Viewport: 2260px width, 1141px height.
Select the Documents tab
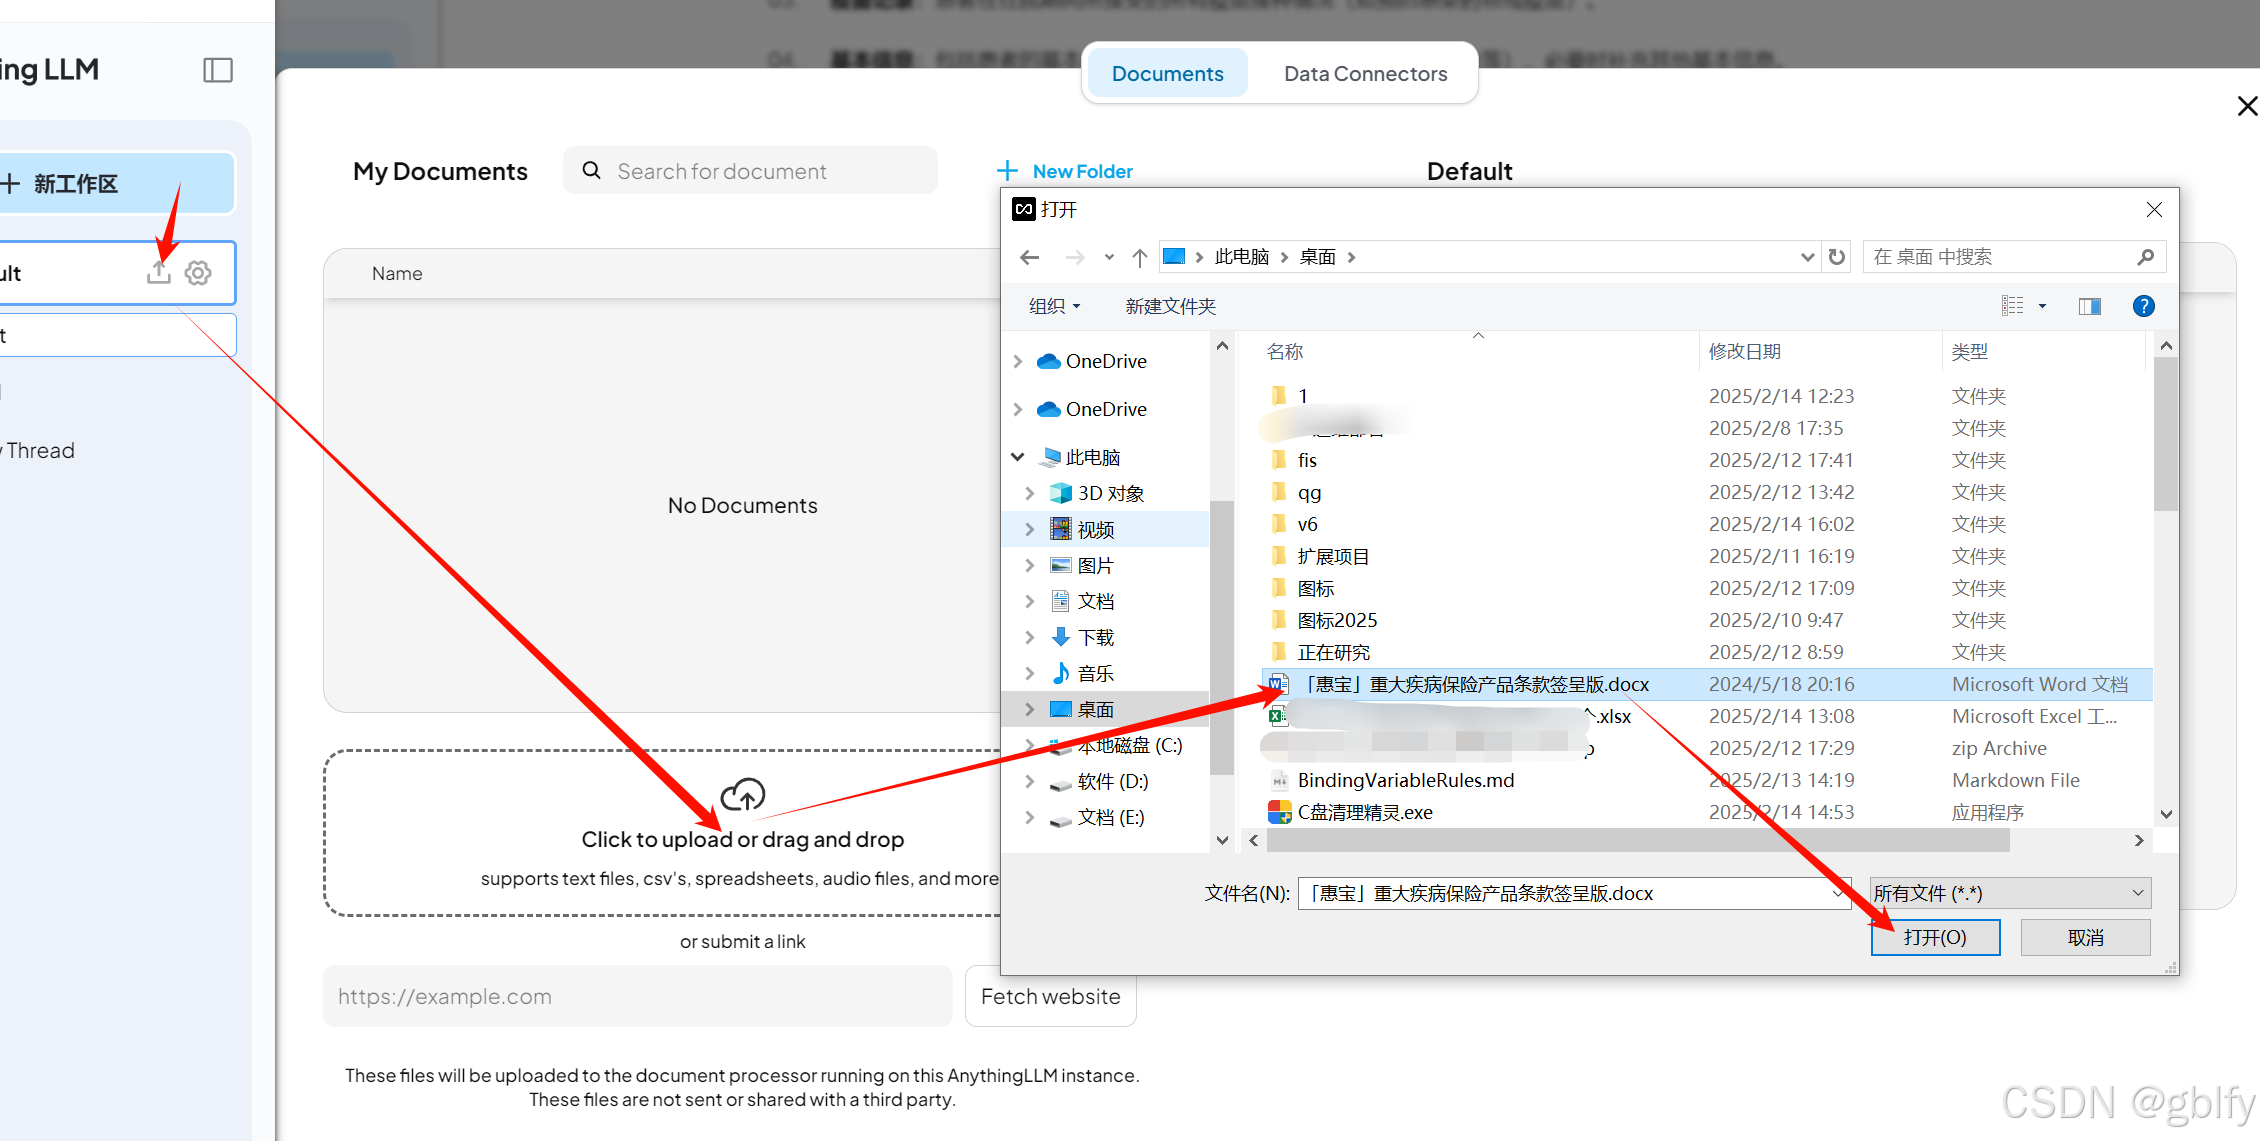coord(1167,74)
